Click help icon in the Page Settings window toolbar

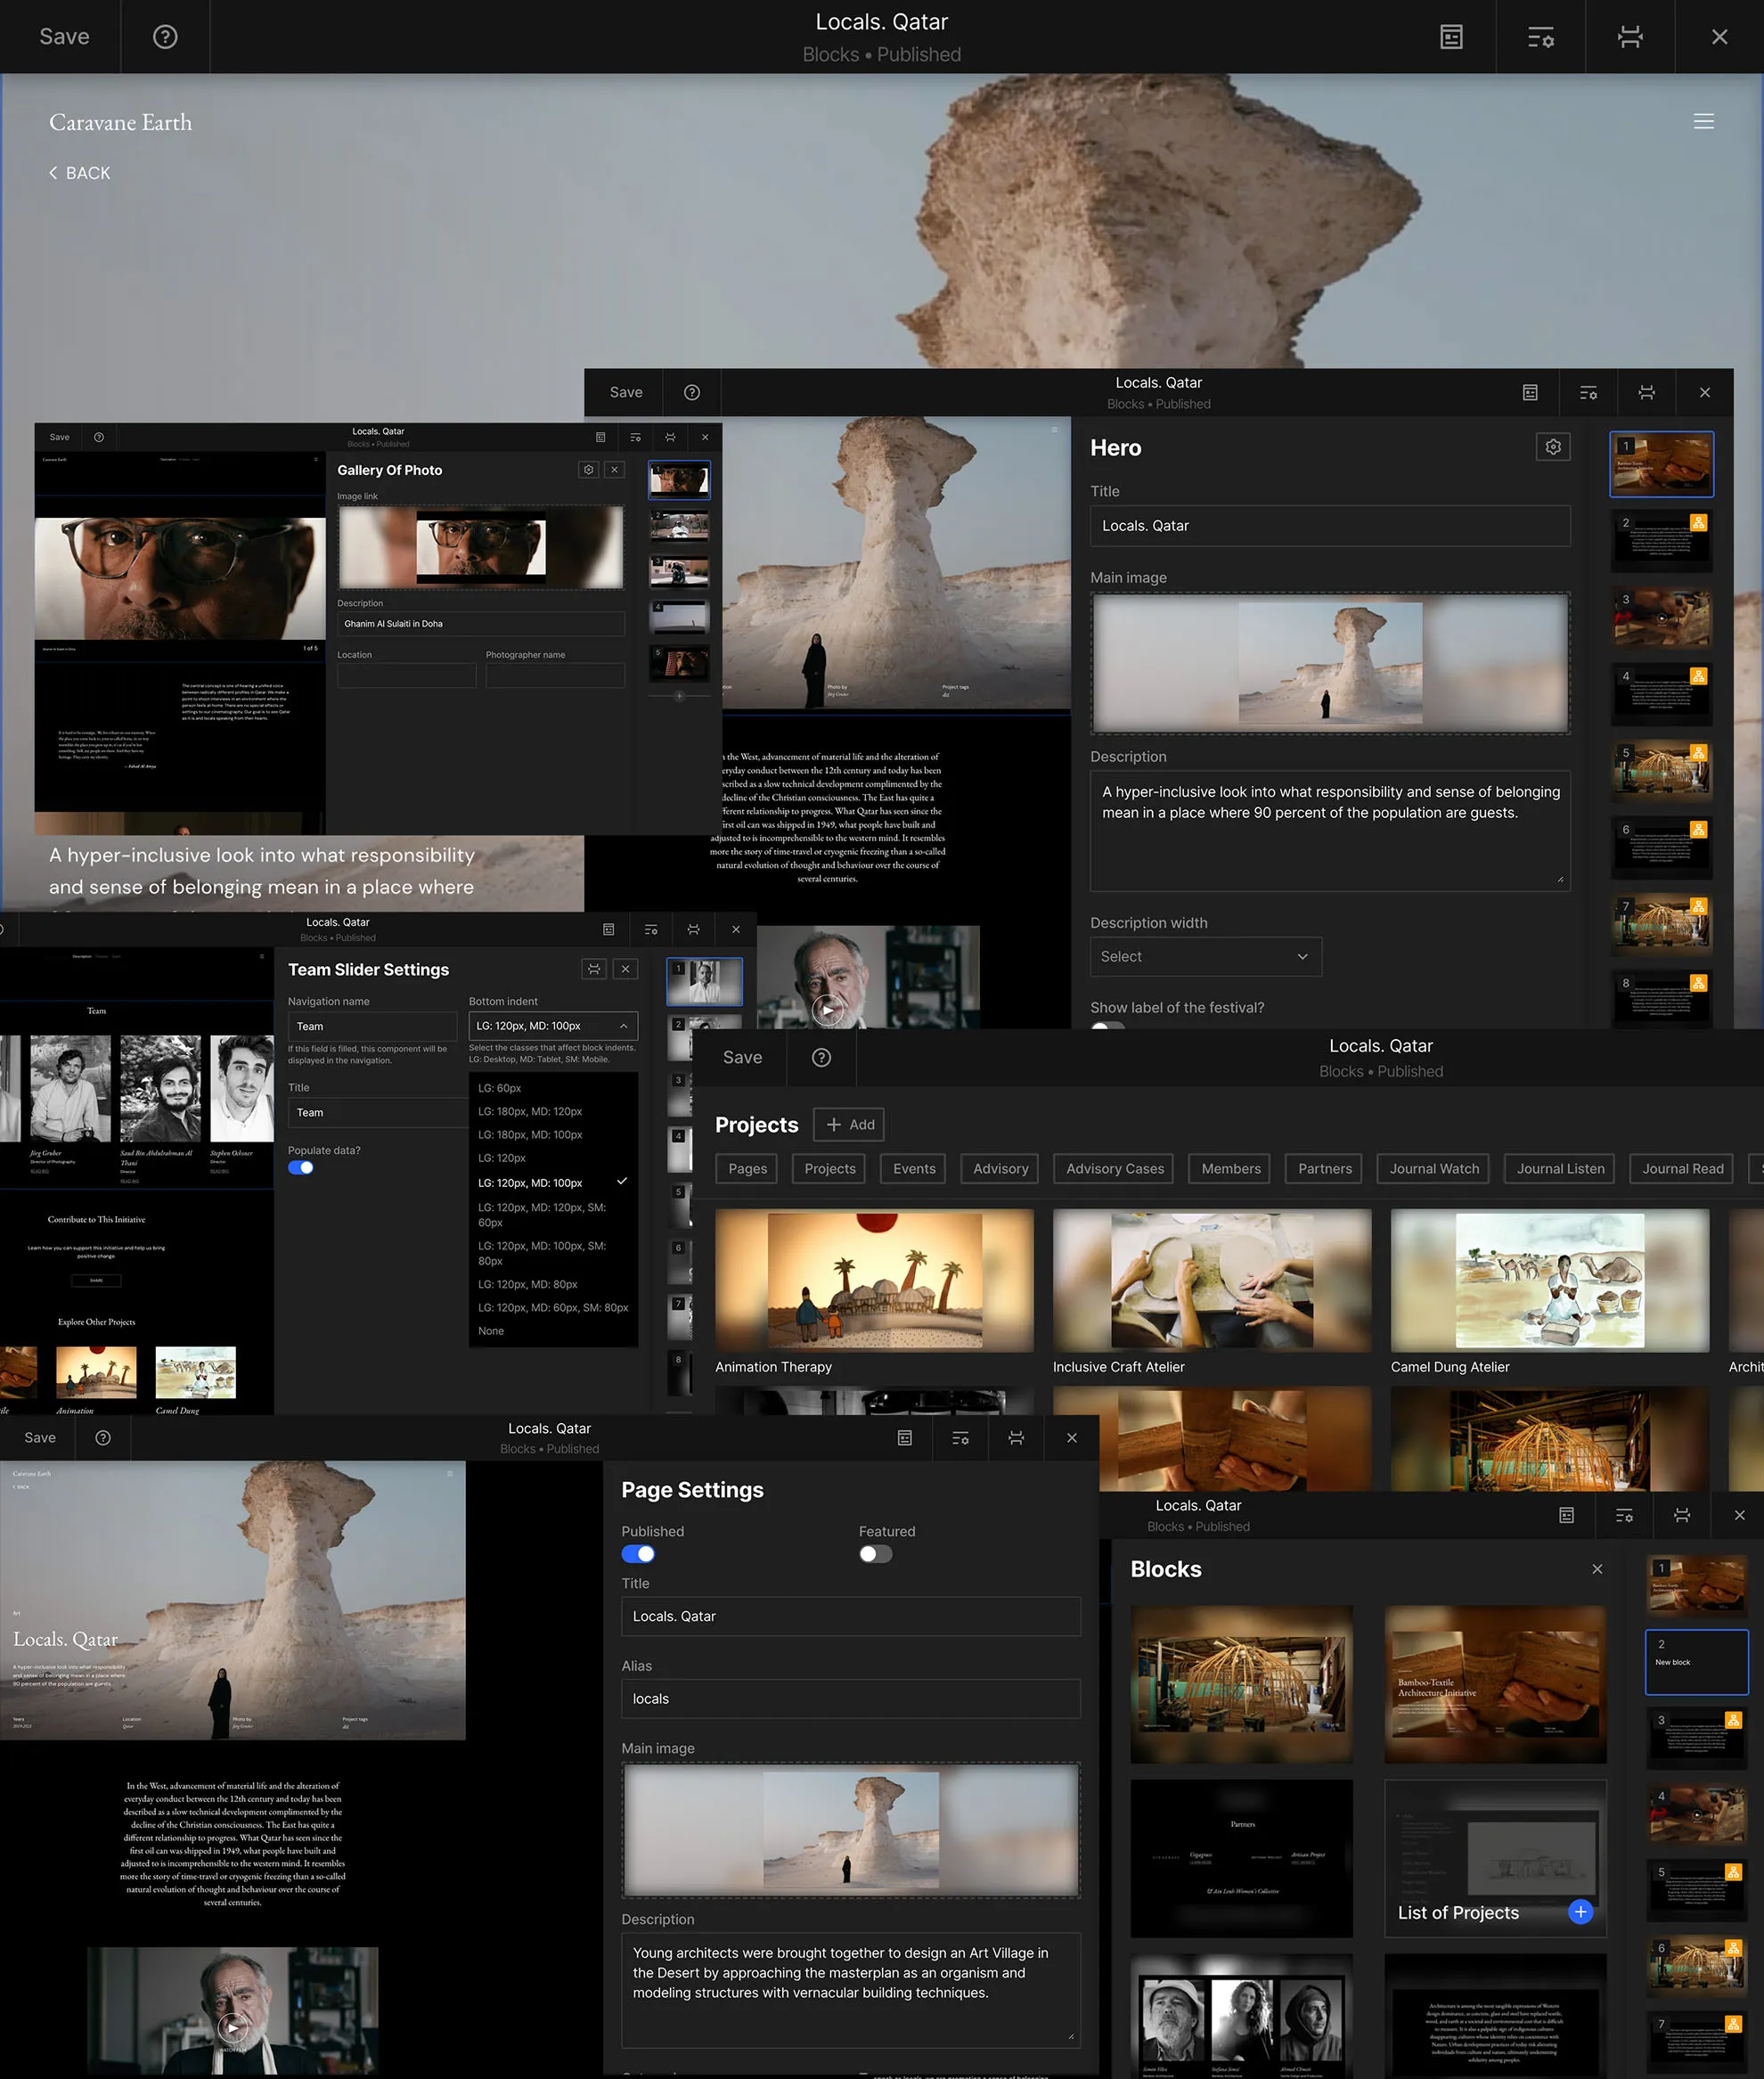[103, 1437]
